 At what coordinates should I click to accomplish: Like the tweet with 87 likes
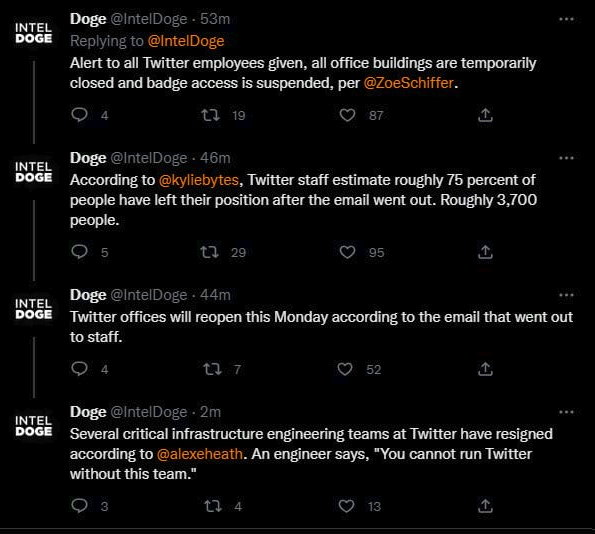pos(347,115)
